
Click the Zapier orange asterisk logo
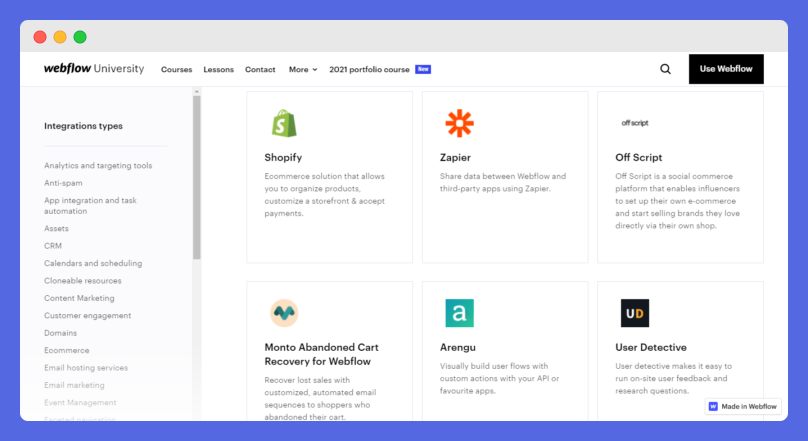459,123
